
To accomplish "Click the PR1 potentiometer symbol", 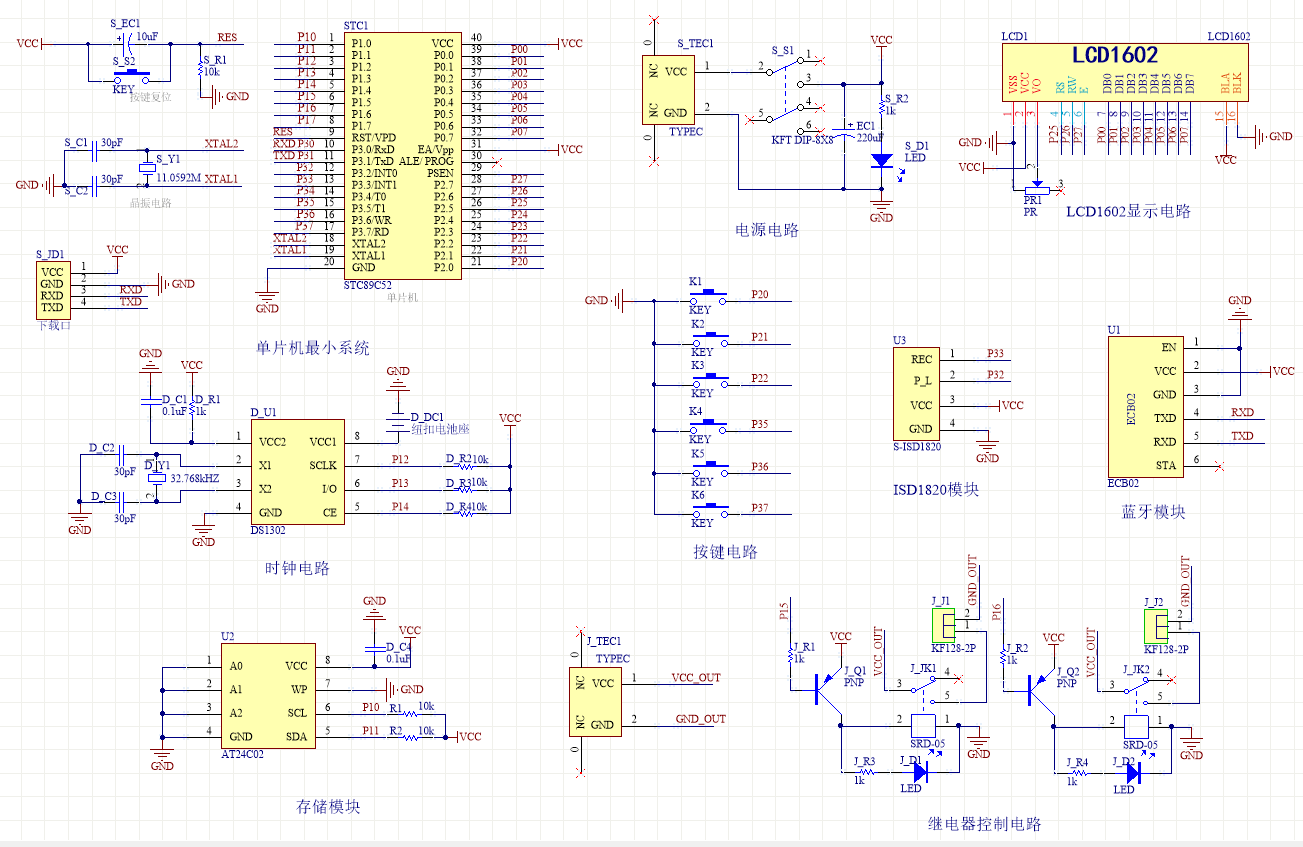I will click(1036, 187).
